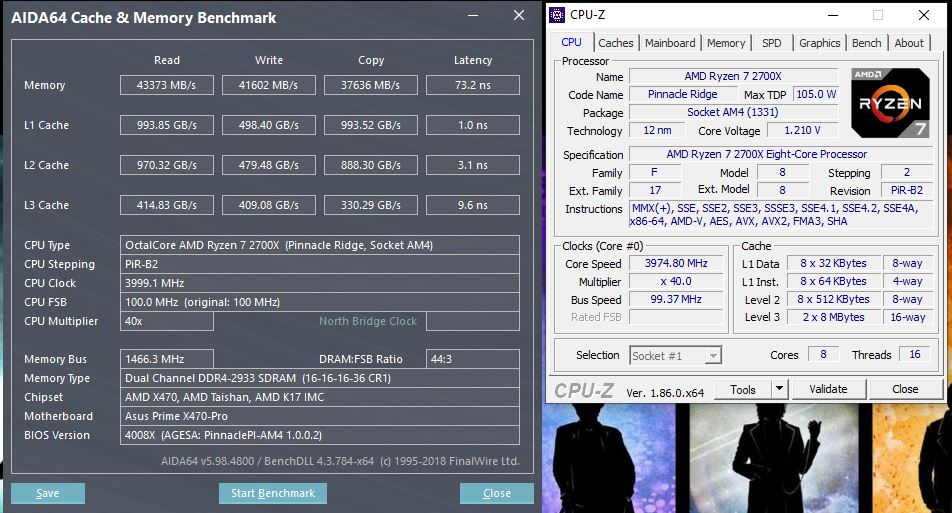Click the L3 Cache Latency value 9.6 ns
This screenshot has width=952, height=513.
coord(472,205)
